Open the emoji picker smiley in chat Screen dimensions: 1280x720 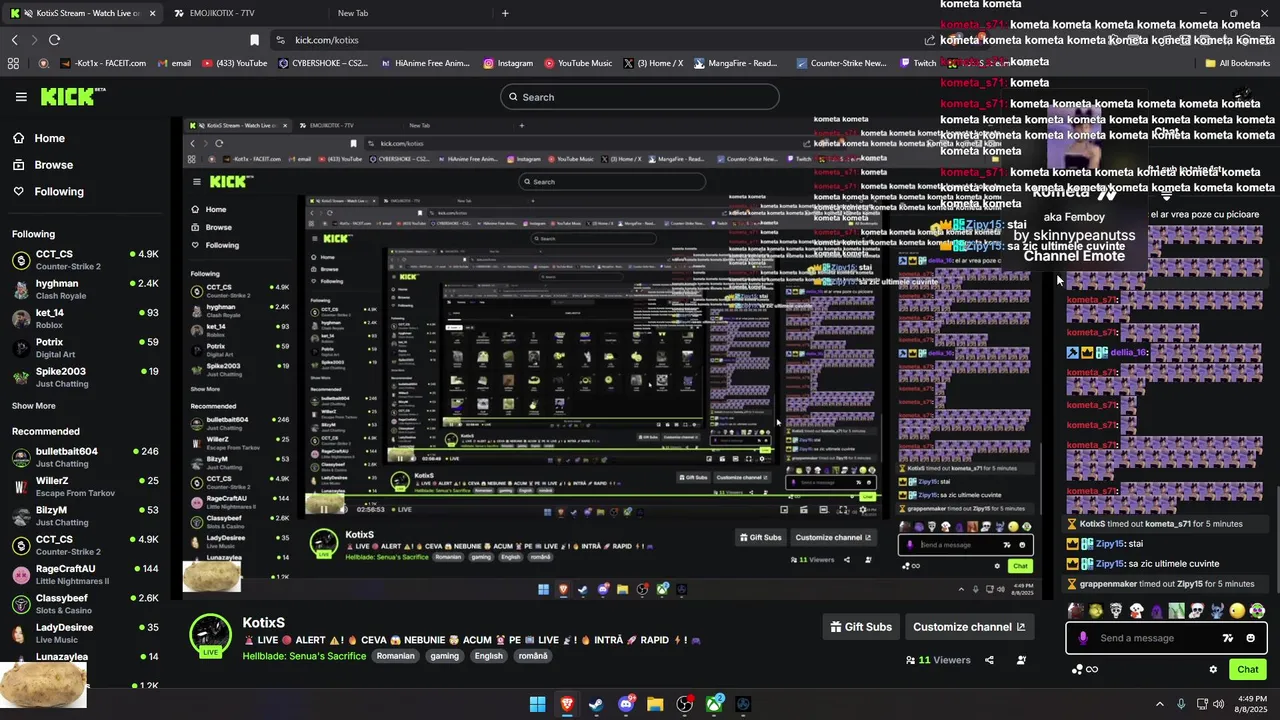point(1251,638)
